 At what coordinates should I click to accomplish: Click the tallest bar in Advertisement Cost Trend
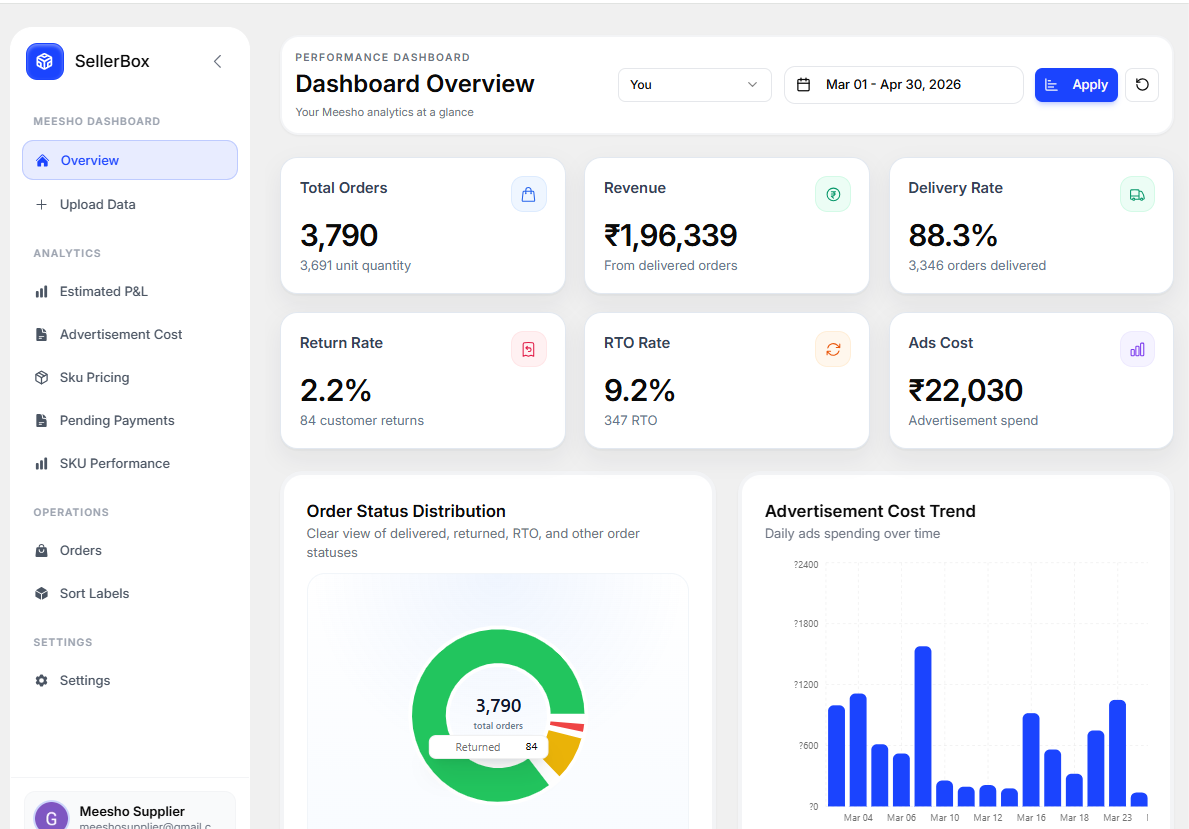(x=923, y=726)
